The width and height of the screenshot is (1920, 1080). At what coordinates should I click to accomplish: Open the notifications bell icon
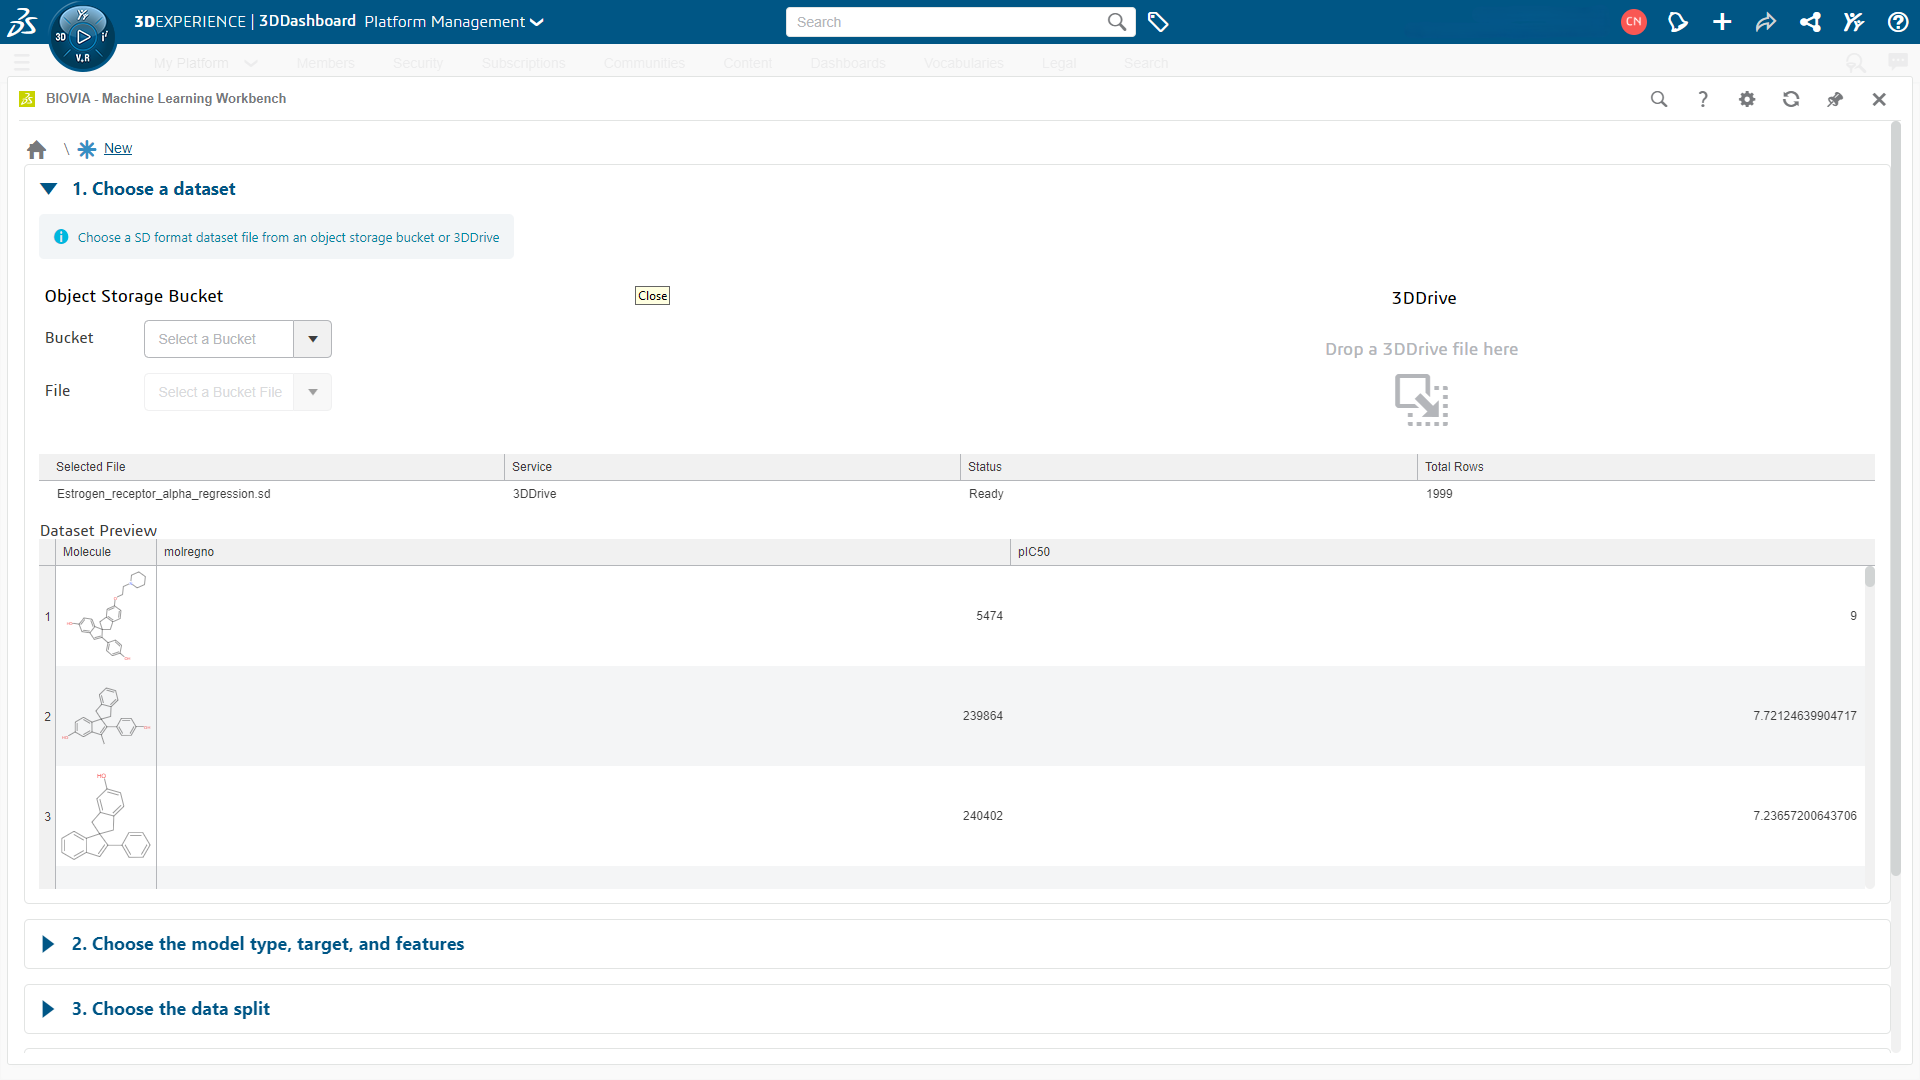[x=1678, y=21]
